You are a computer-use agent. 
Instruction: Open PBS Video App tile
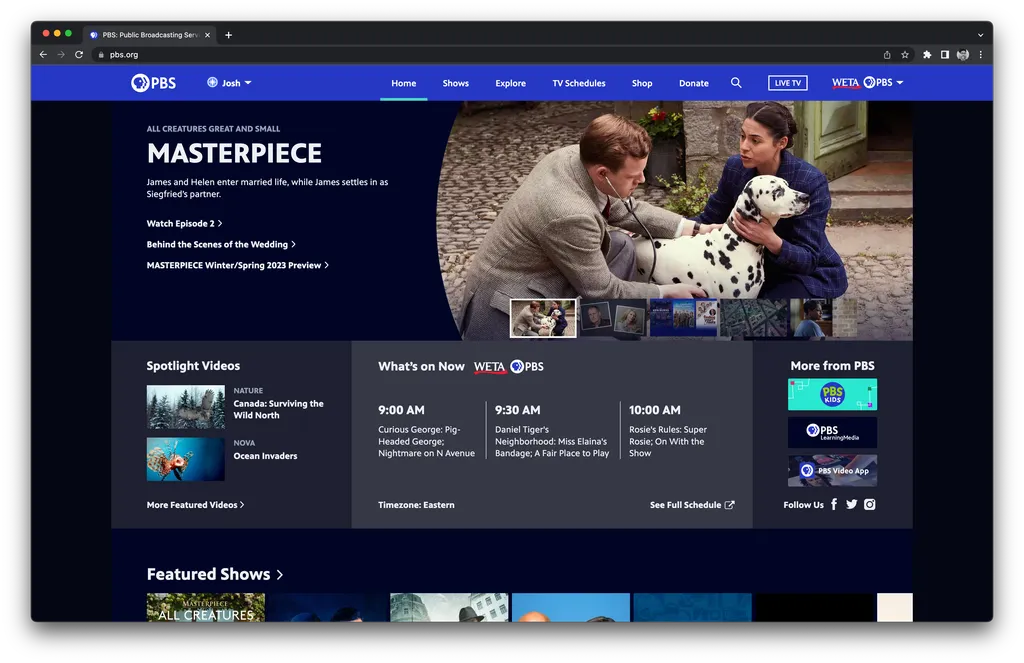(833, 470)
